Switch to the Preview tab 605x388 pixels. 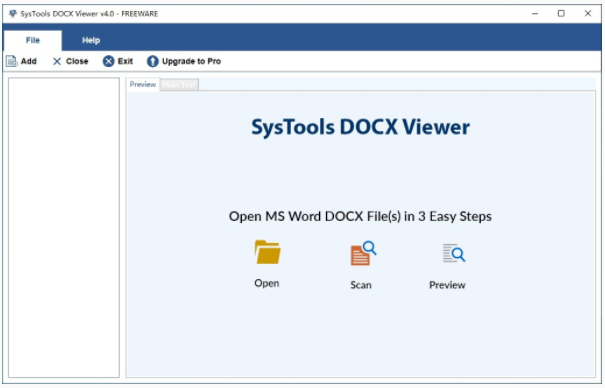click(143, 84)
